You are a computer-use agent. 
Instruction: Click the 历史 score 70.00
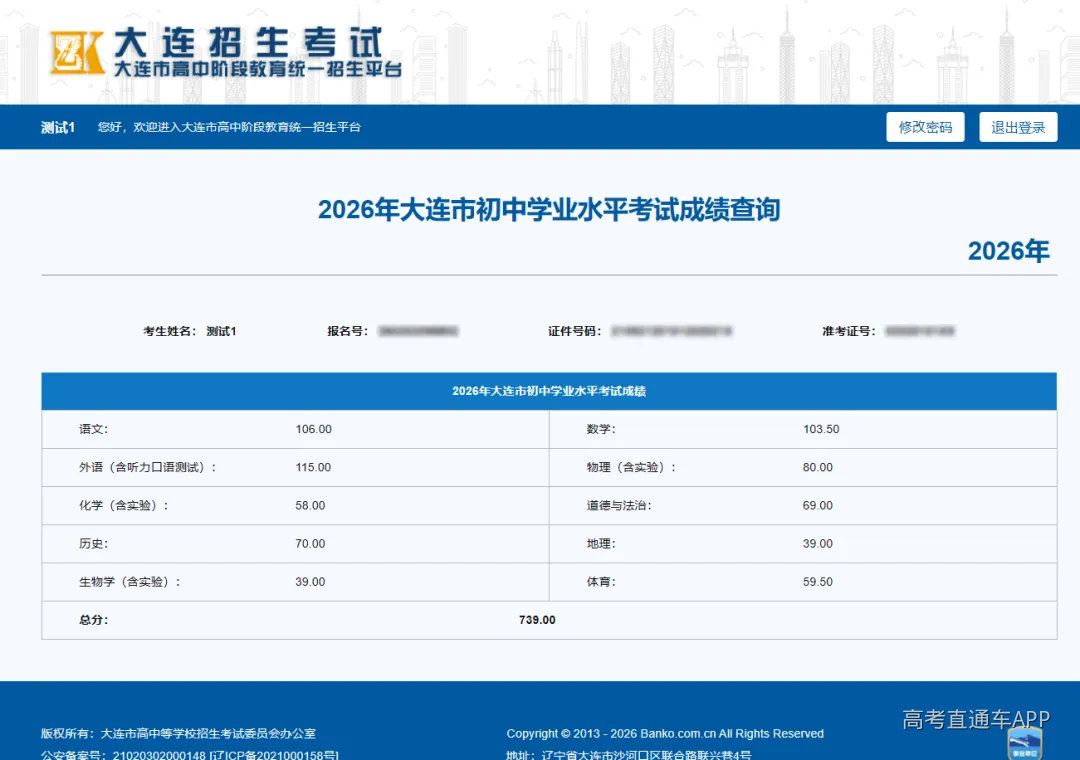tap(310, 544)
